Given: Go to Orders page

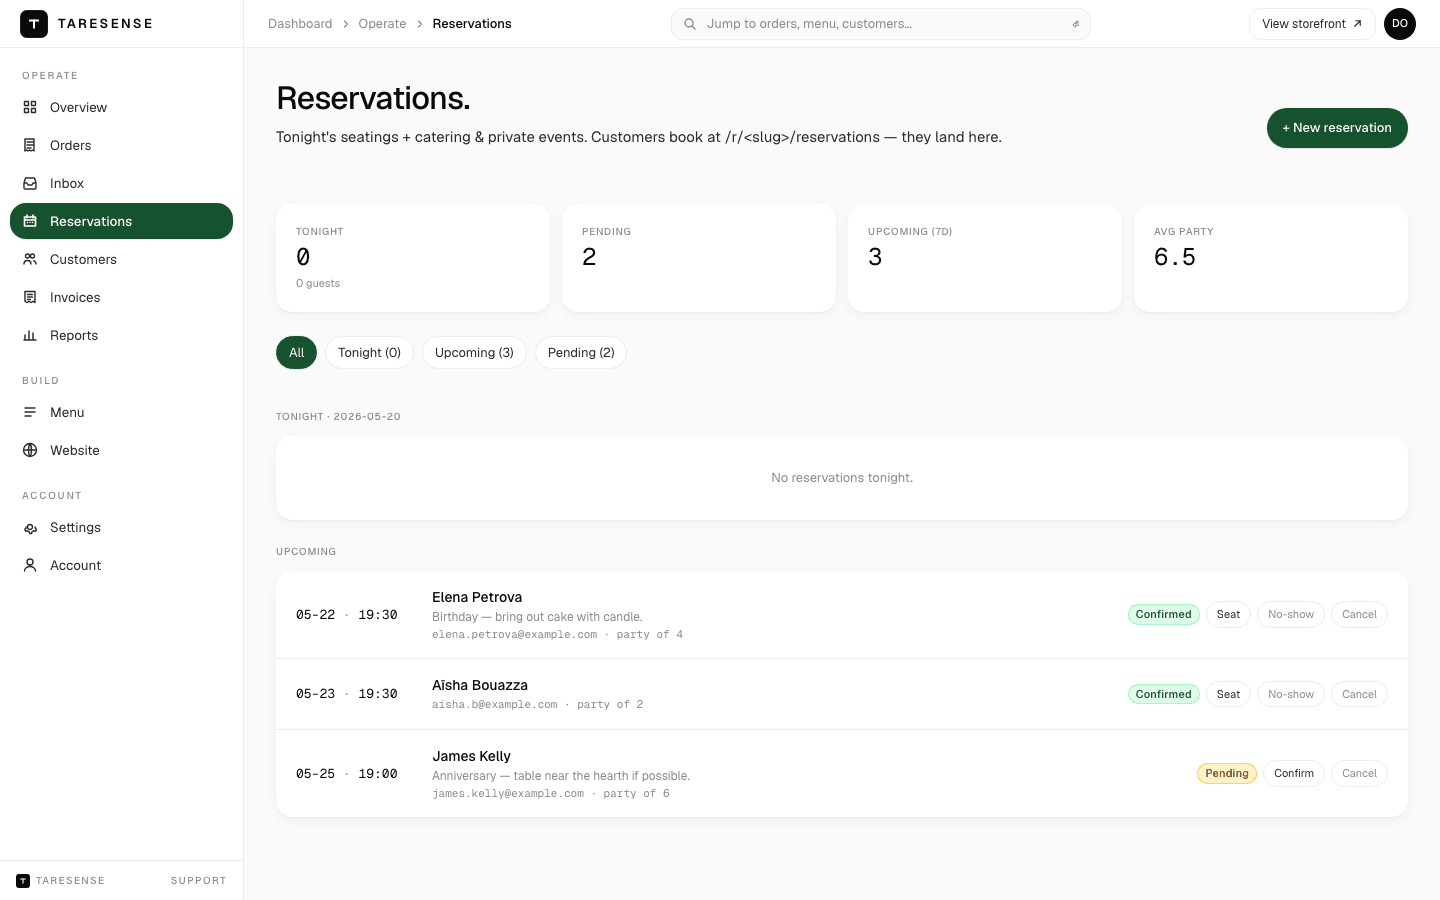Looking at the screenshot, I should click(121, 145).
